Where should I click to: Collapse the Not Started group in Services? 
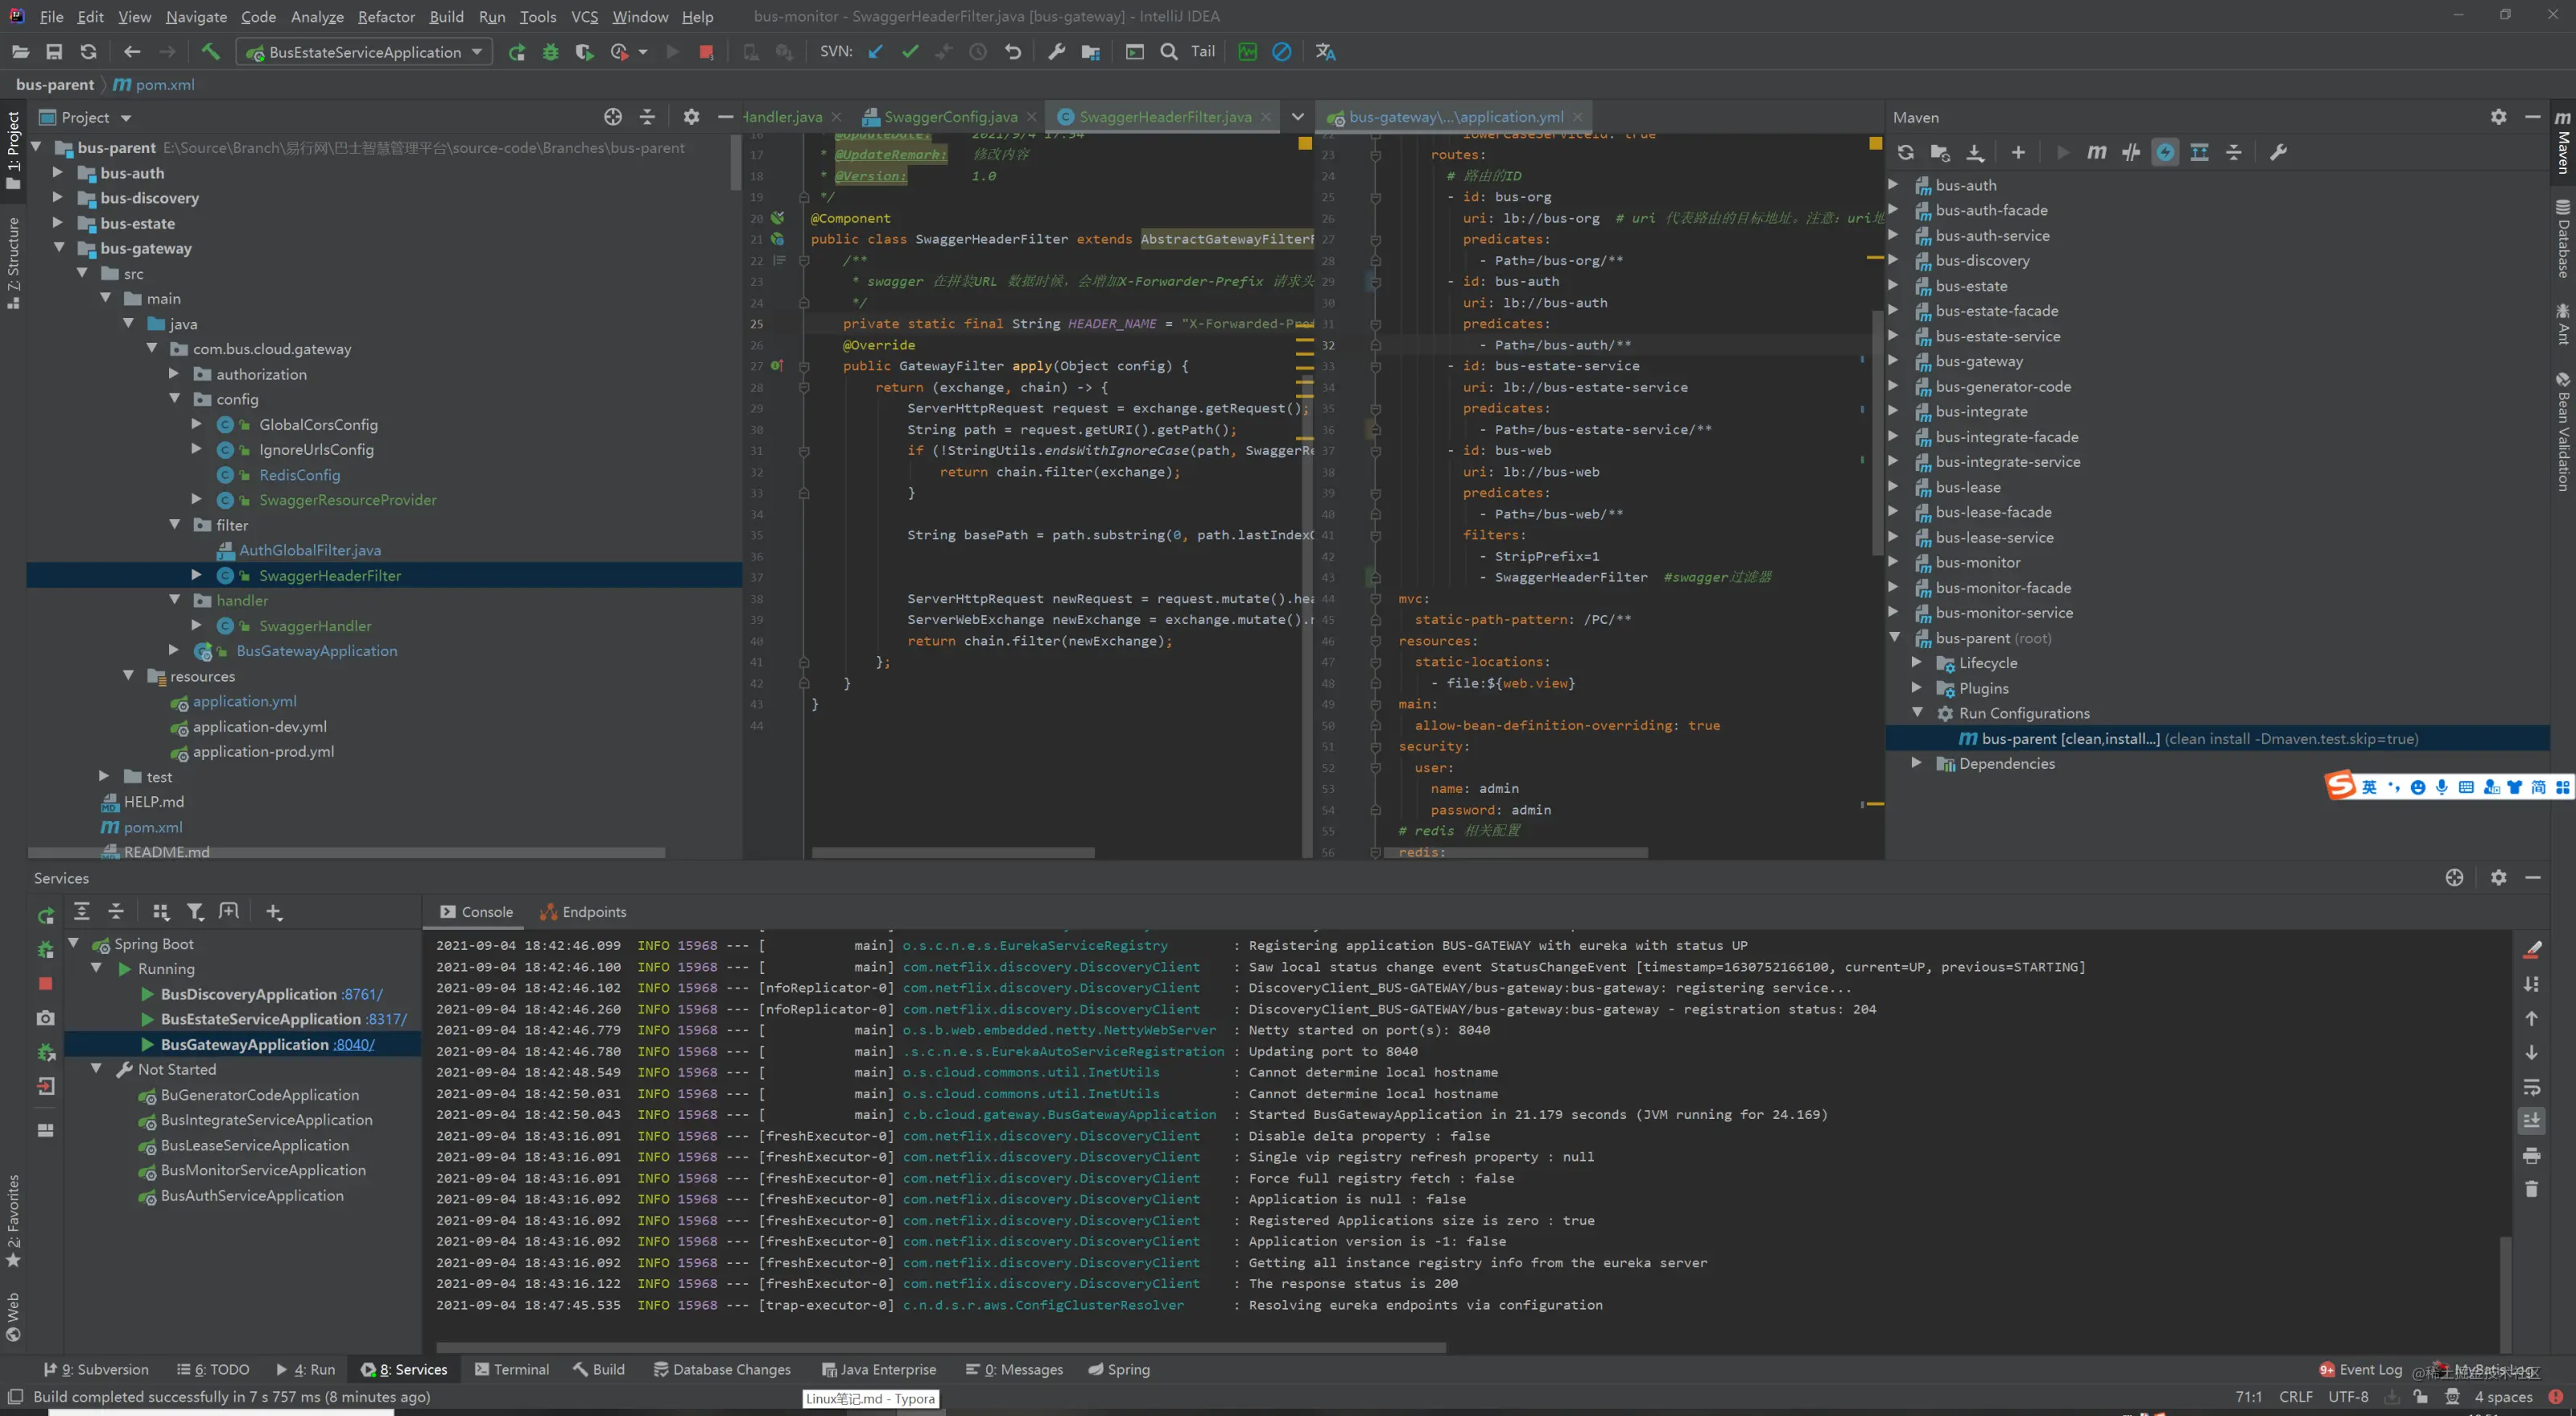point(96,1069)
